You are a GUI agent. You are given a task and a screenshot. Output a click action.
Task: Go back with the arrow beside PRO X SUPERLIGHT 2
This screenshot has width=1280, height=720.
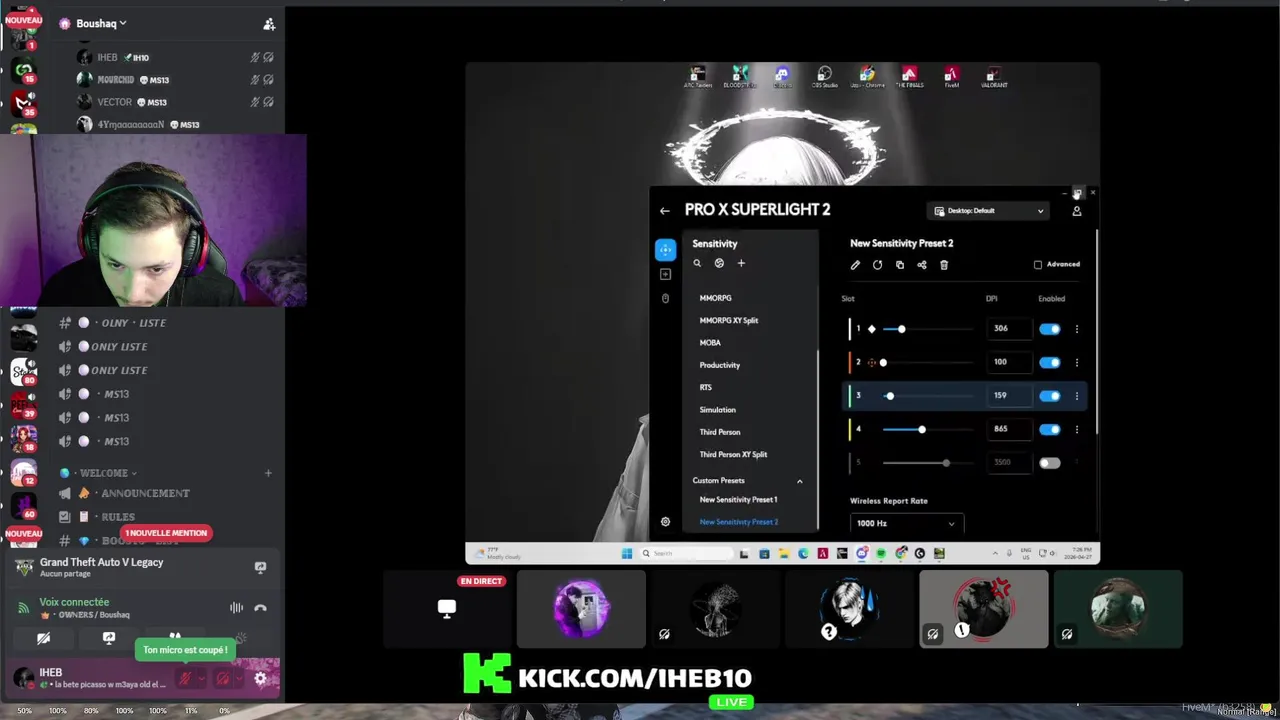pos(664,211)
